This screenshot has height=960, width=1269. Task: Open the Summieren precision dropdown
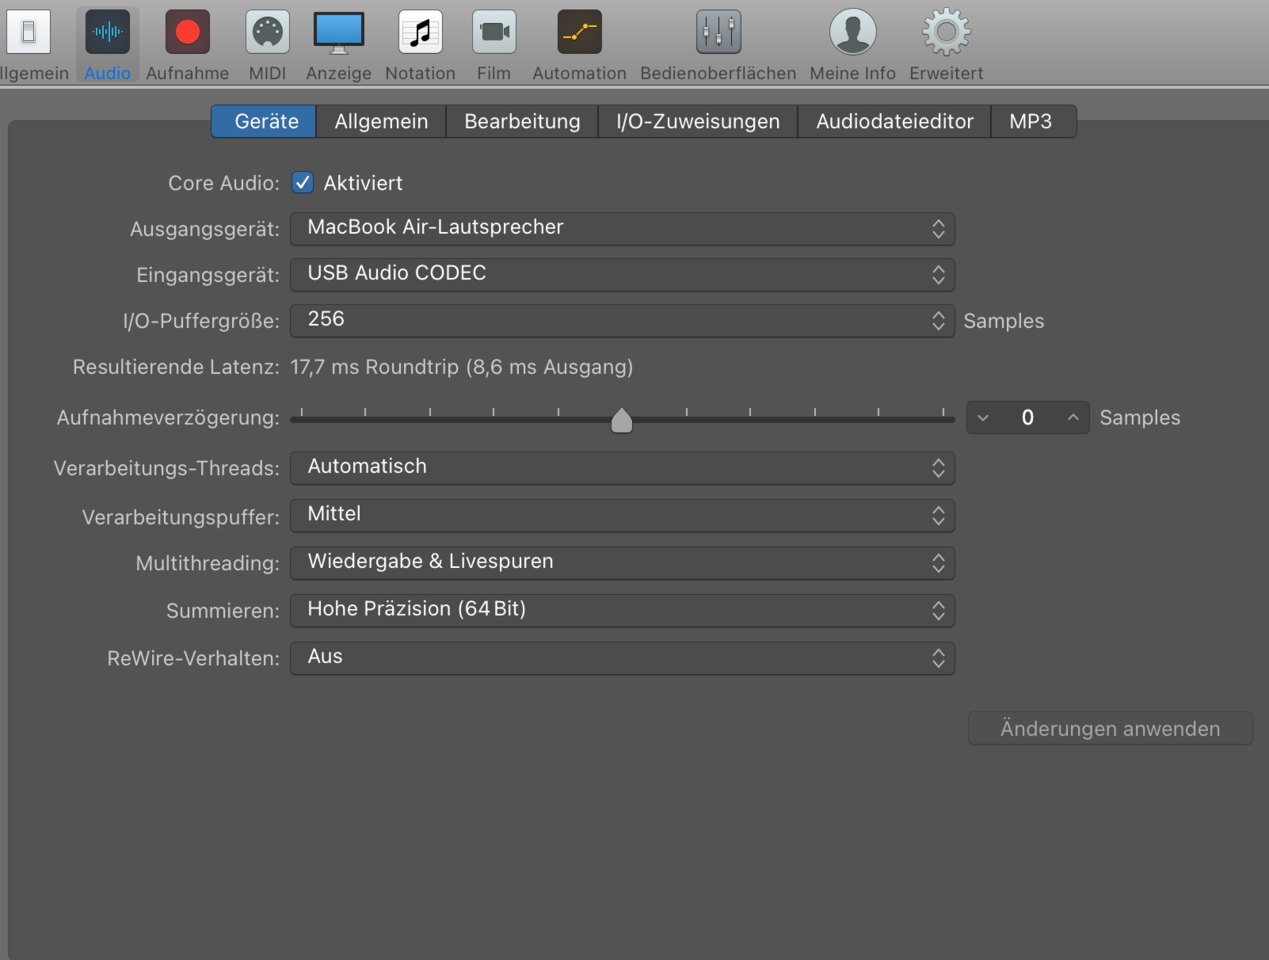click(622, 610)
